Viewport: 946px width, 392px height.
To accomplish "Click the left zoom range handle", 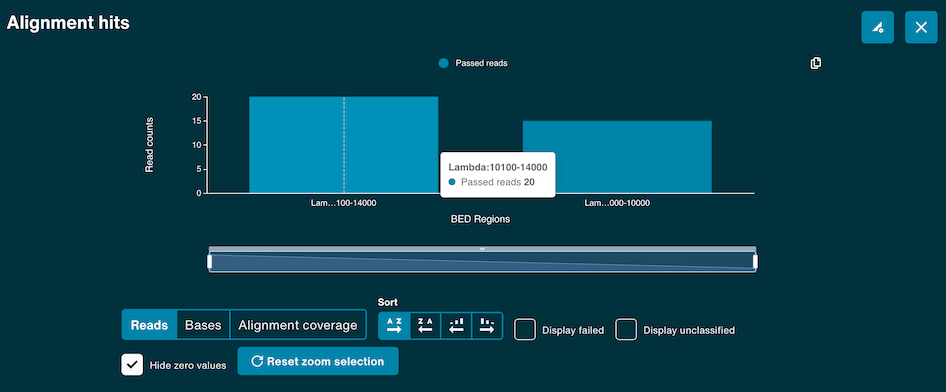I will (209, 262).
